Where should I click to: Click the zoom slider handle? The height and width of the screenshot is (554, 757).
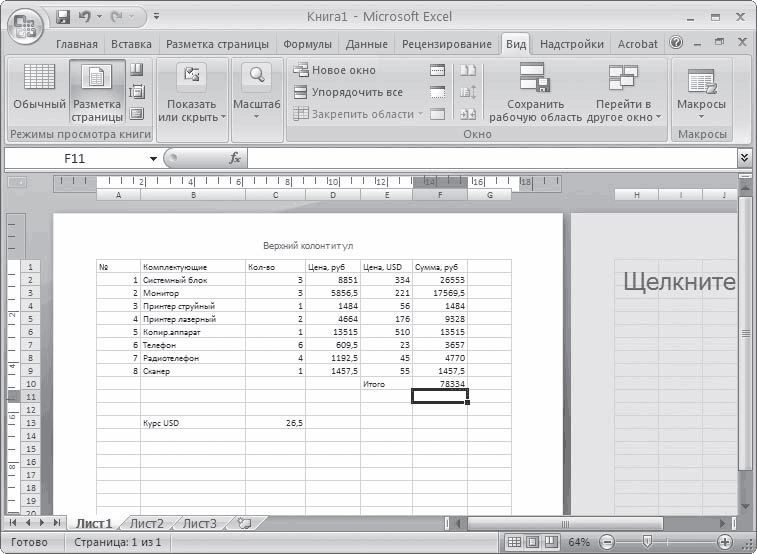point(648,541)
